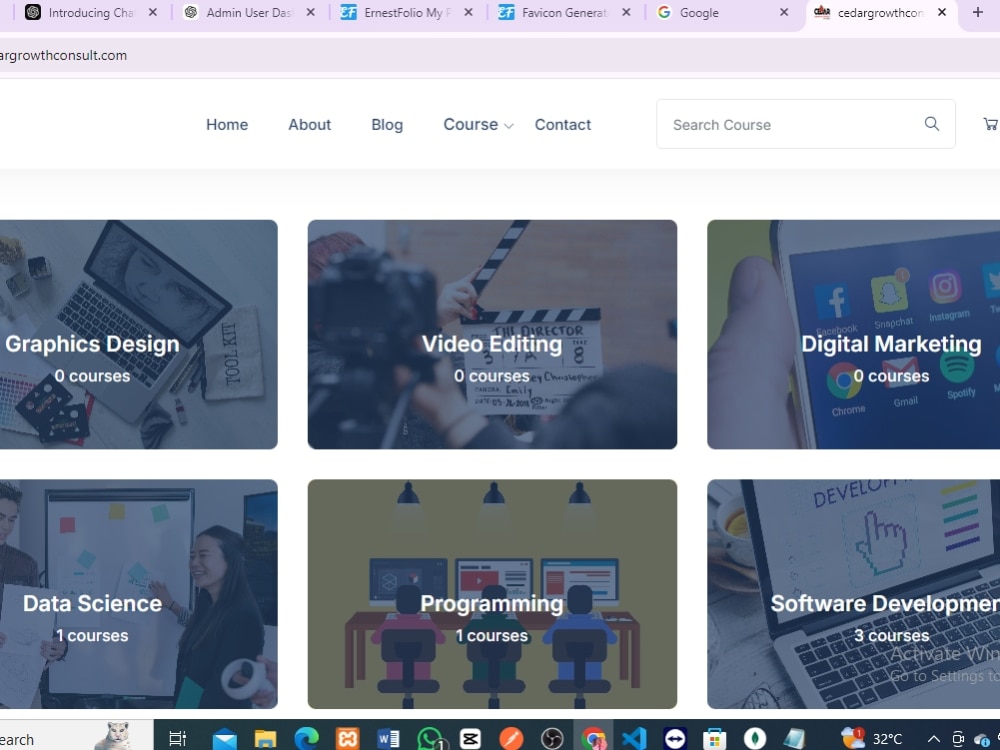The image size is (1000, 750).
Task: Expand the Course dropdown menu
Action: 478,124
